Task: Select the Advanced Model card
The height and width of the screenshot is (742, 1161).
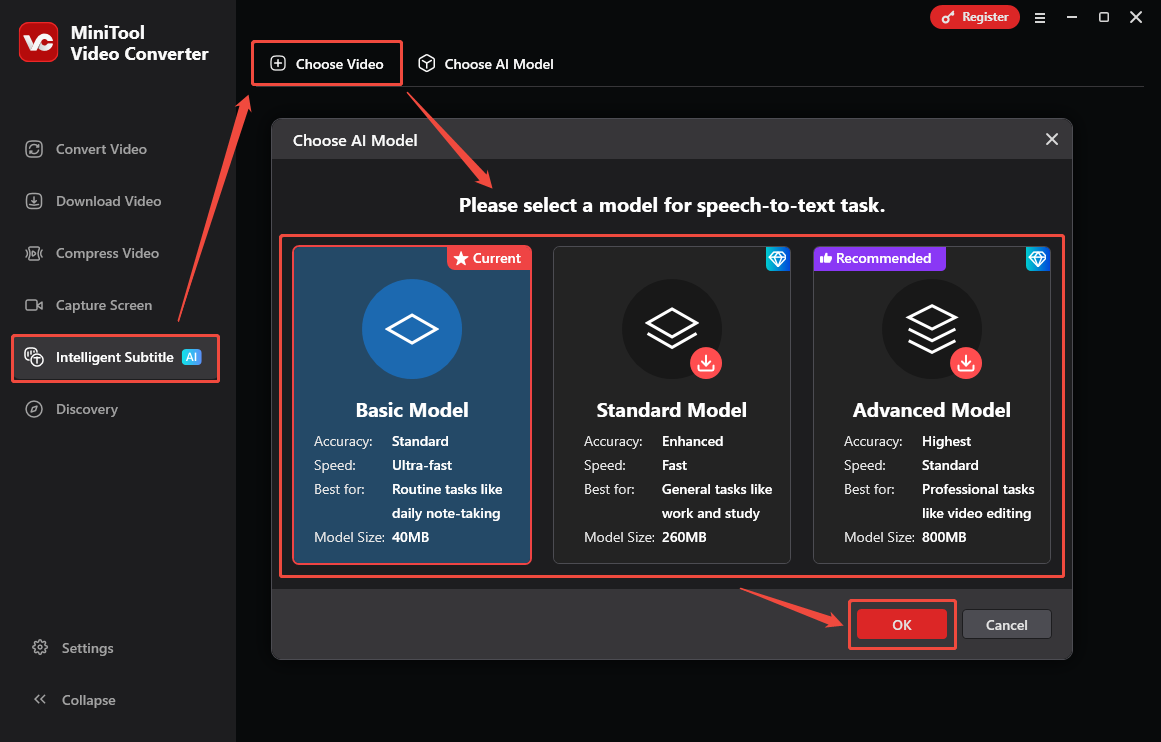Action: (x=931, y=470)
